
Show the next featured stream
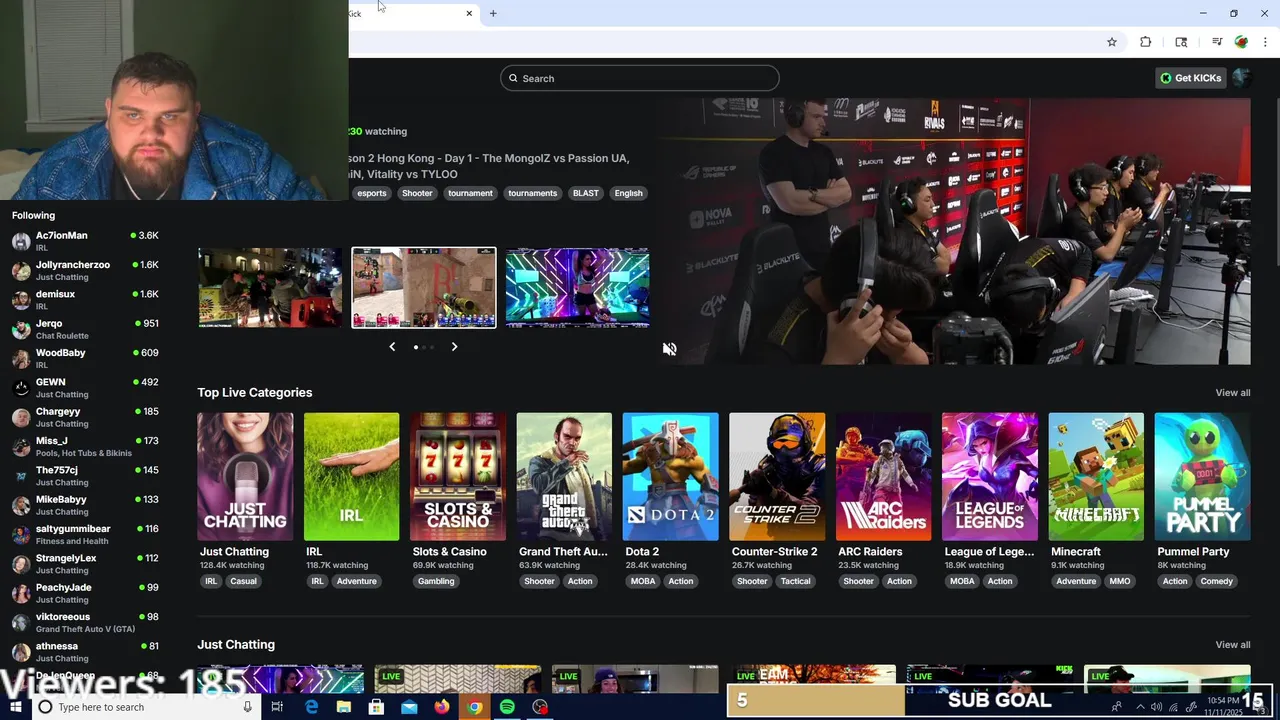click(x=454, y=347)
